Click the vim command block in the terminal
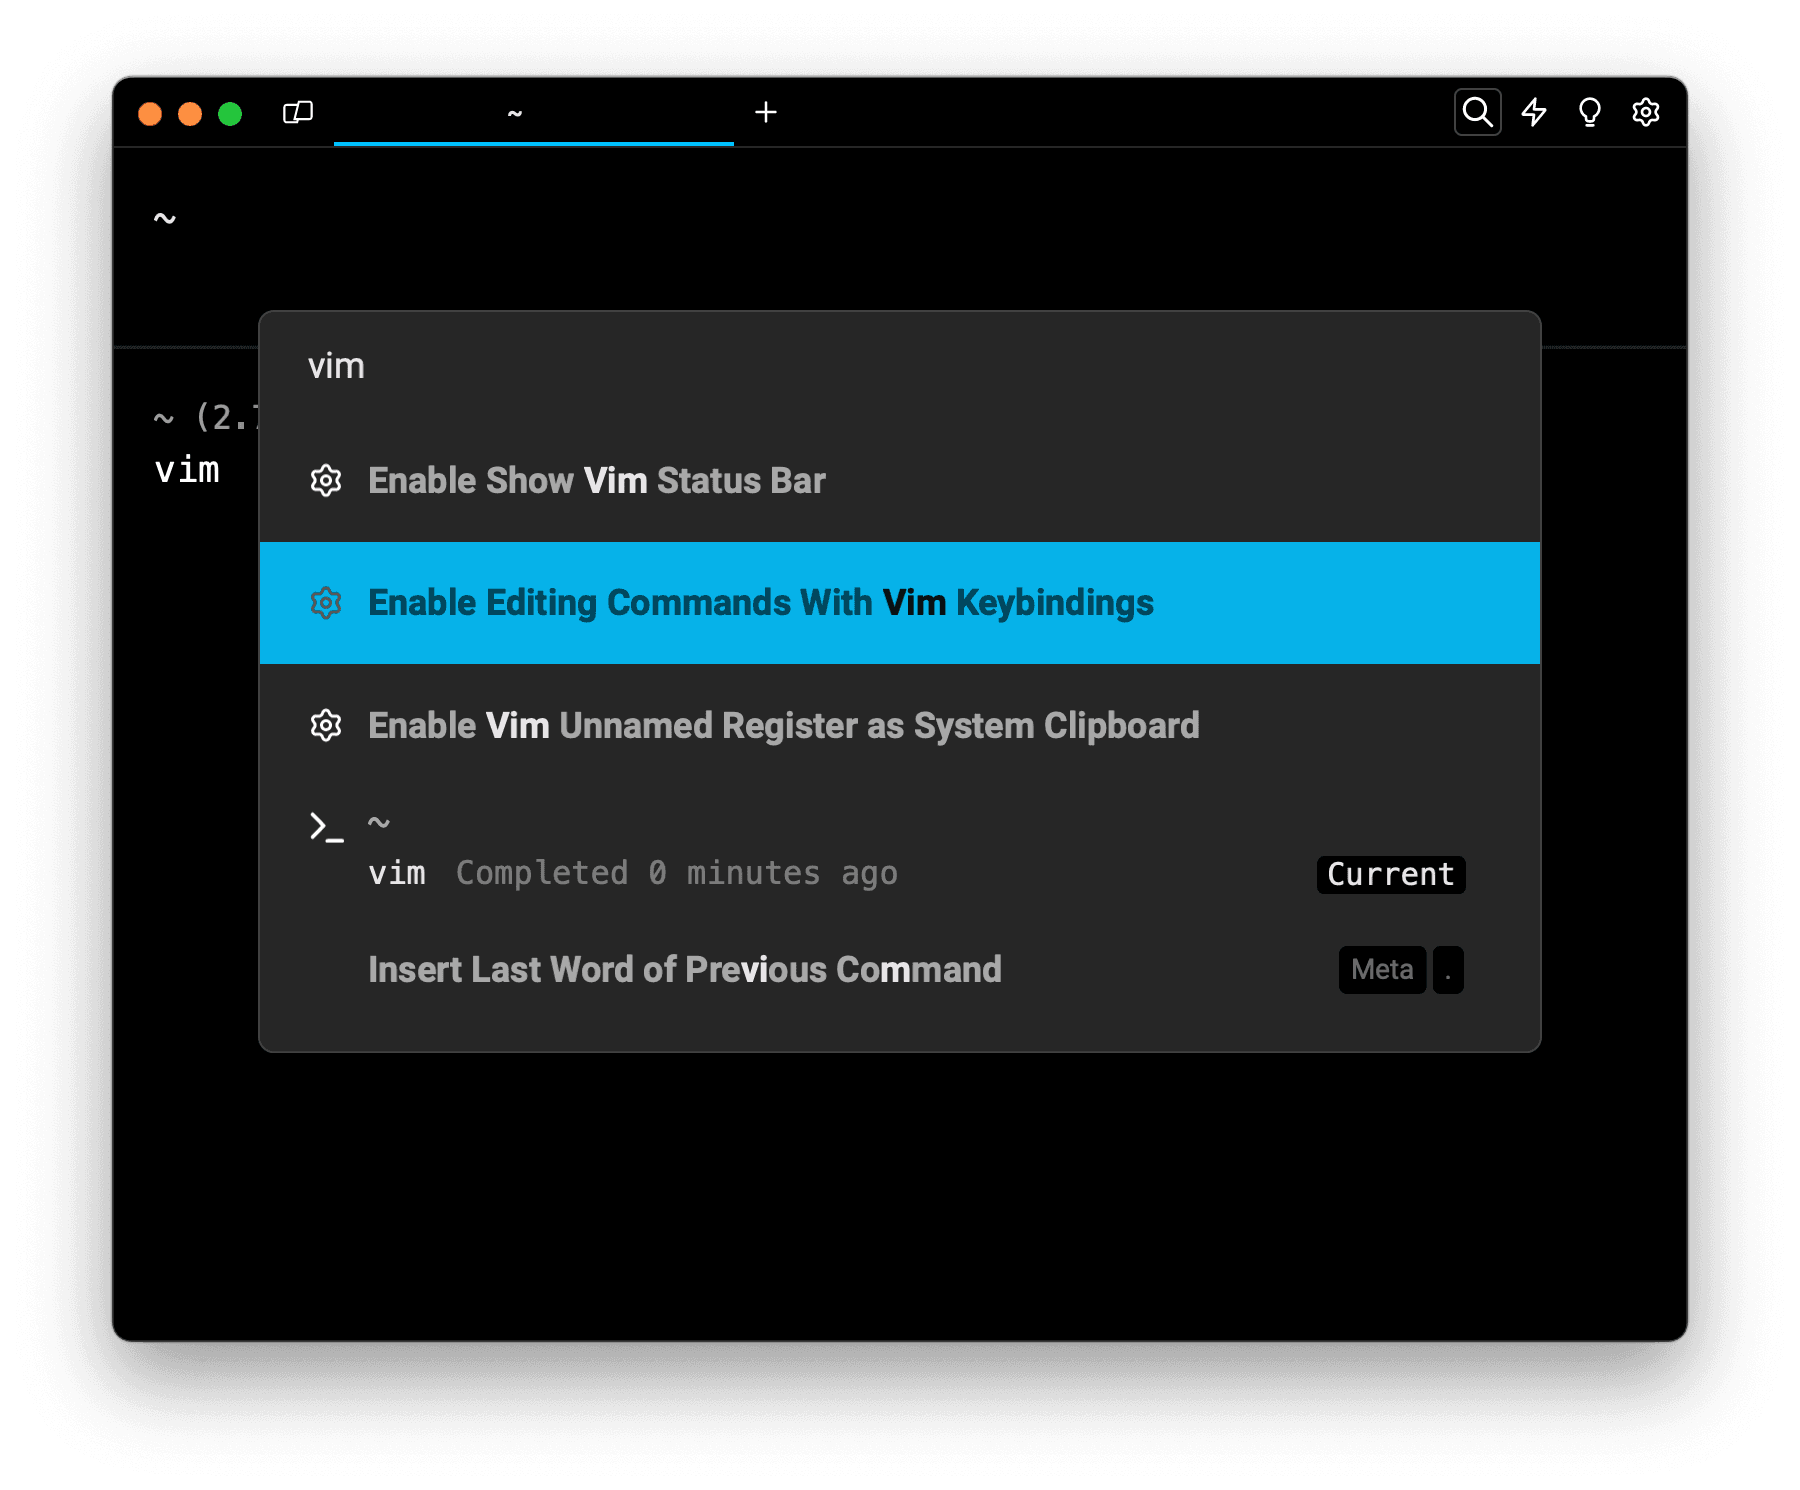Viewport: 1800px width, 1490px height. 188,470
